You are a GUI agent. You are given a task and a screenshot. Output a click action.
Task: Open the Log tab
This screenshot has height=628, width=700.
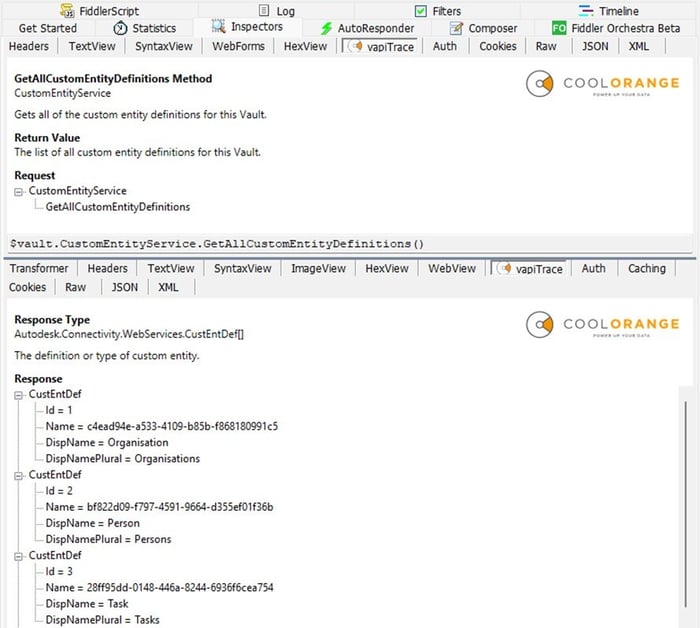(277, 11)
